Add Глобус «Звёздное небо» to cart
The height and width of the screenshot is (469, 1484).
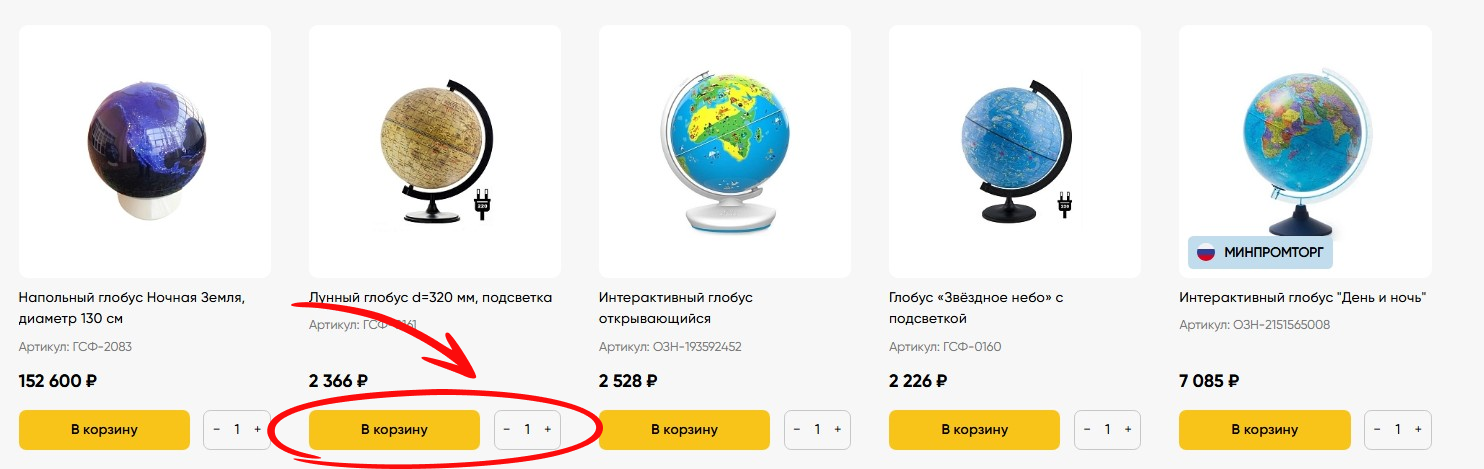click(974, 430)
